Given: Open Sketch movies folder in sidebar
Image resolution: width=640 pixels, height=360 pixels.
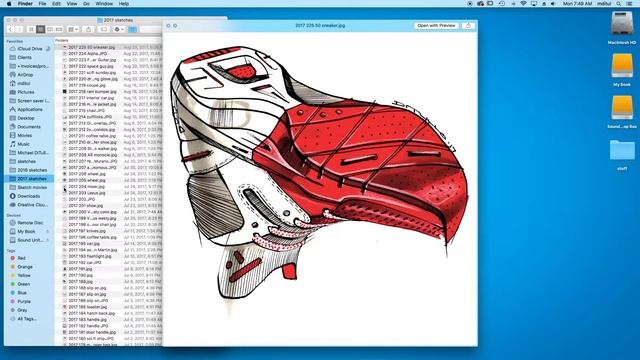Looking at the screenshot, I should (x=32, y=187).
